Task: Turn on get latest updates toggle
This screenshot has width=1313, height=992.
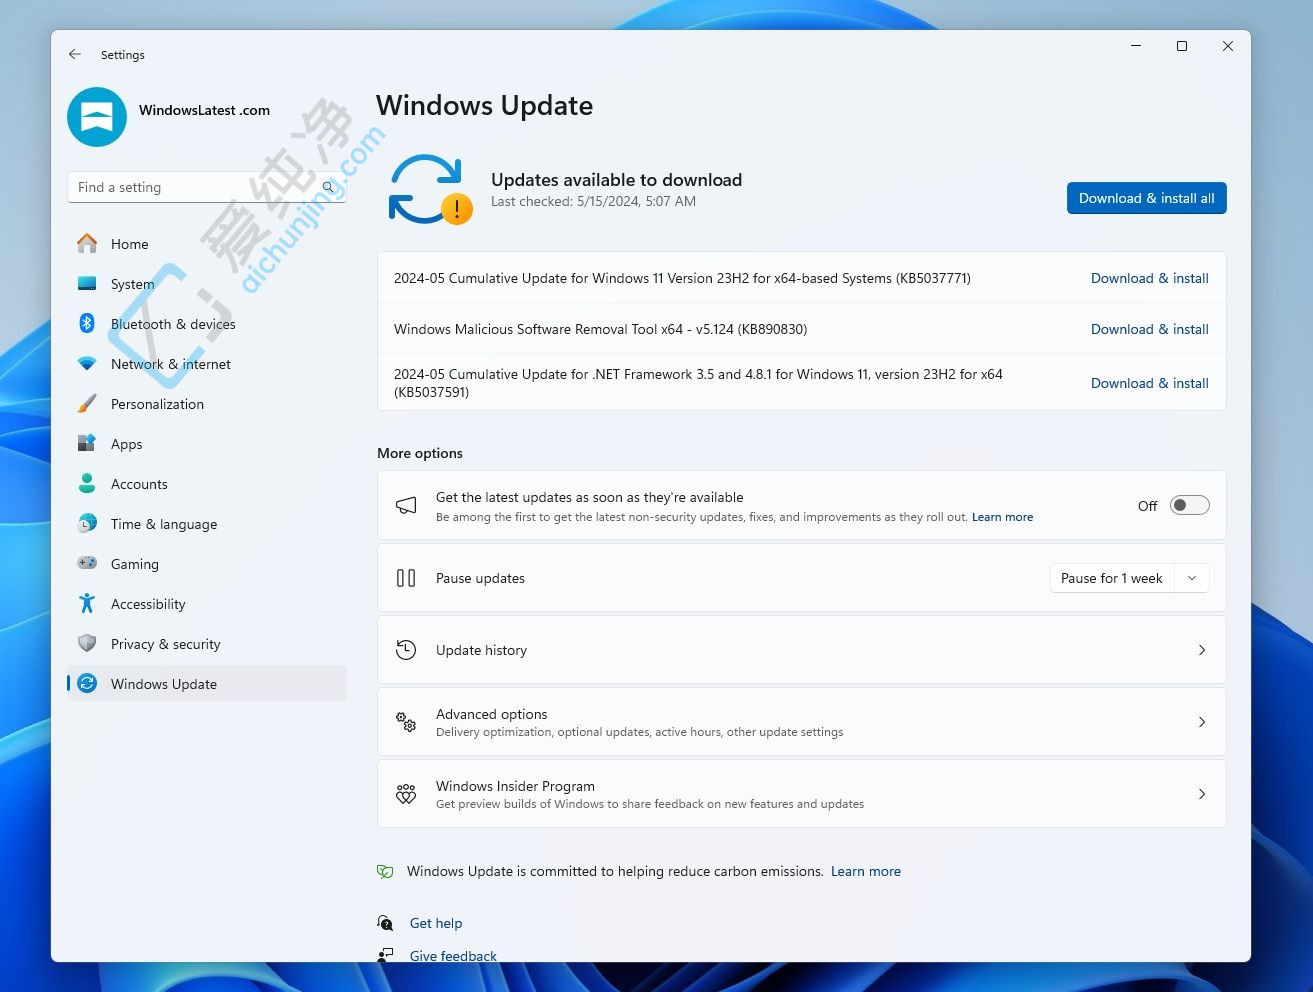Action: (x=1190, y=505)
